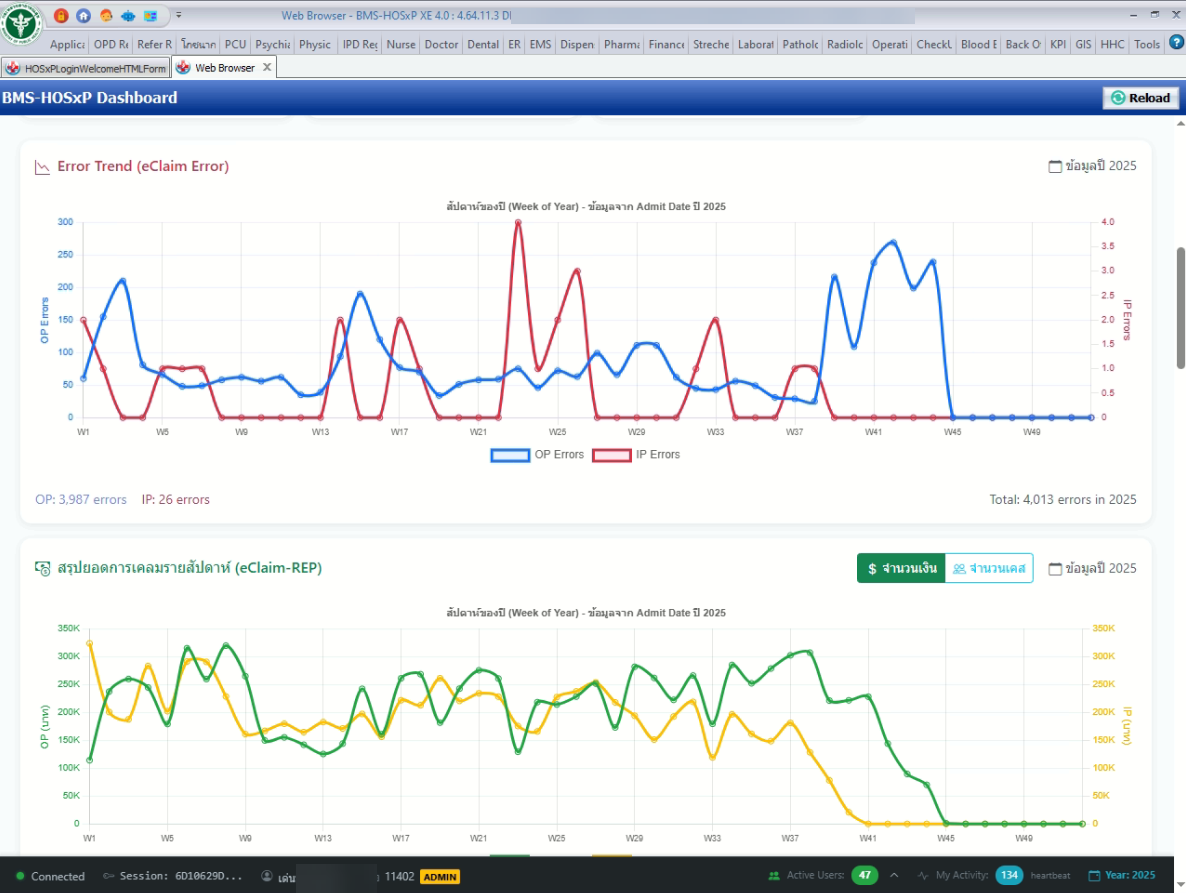Expand the quick access toolbar customize arrow
The height and width of the screenshot is (893, 1186).
(x=178, y=16)
